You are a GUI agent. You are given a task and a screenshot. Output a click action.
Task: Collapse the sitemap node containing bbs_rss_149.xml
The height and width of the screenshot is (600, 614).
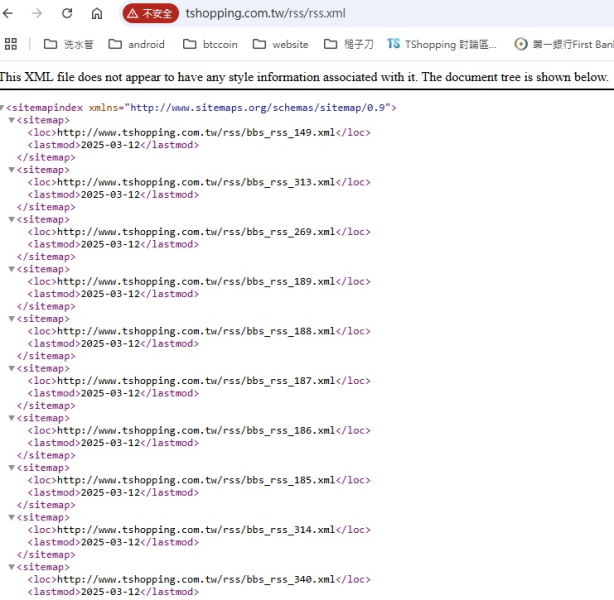point(12,120)
